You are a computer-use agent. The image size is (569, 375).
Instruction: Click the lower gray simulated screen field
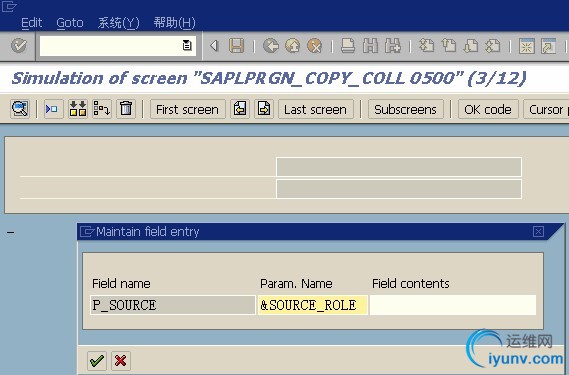click(399, 189)
